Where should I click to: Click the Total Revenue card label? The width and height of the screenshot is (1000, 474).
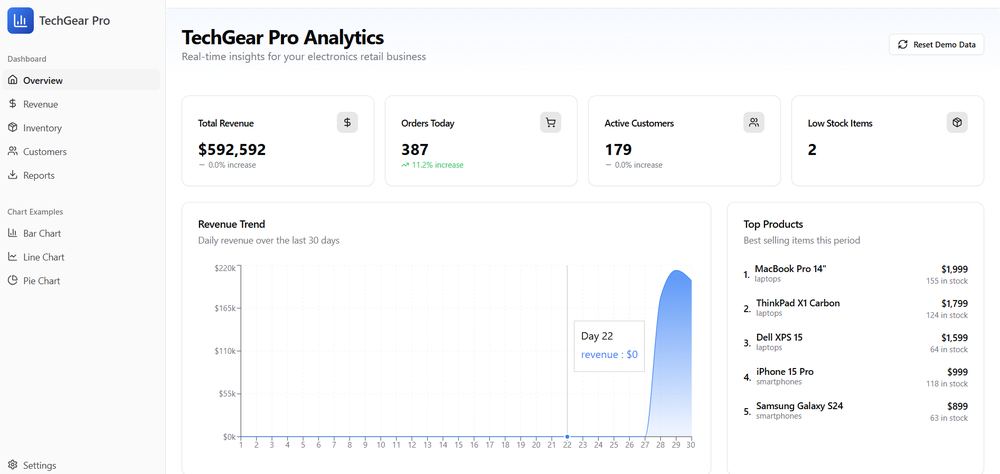point(226,123)
